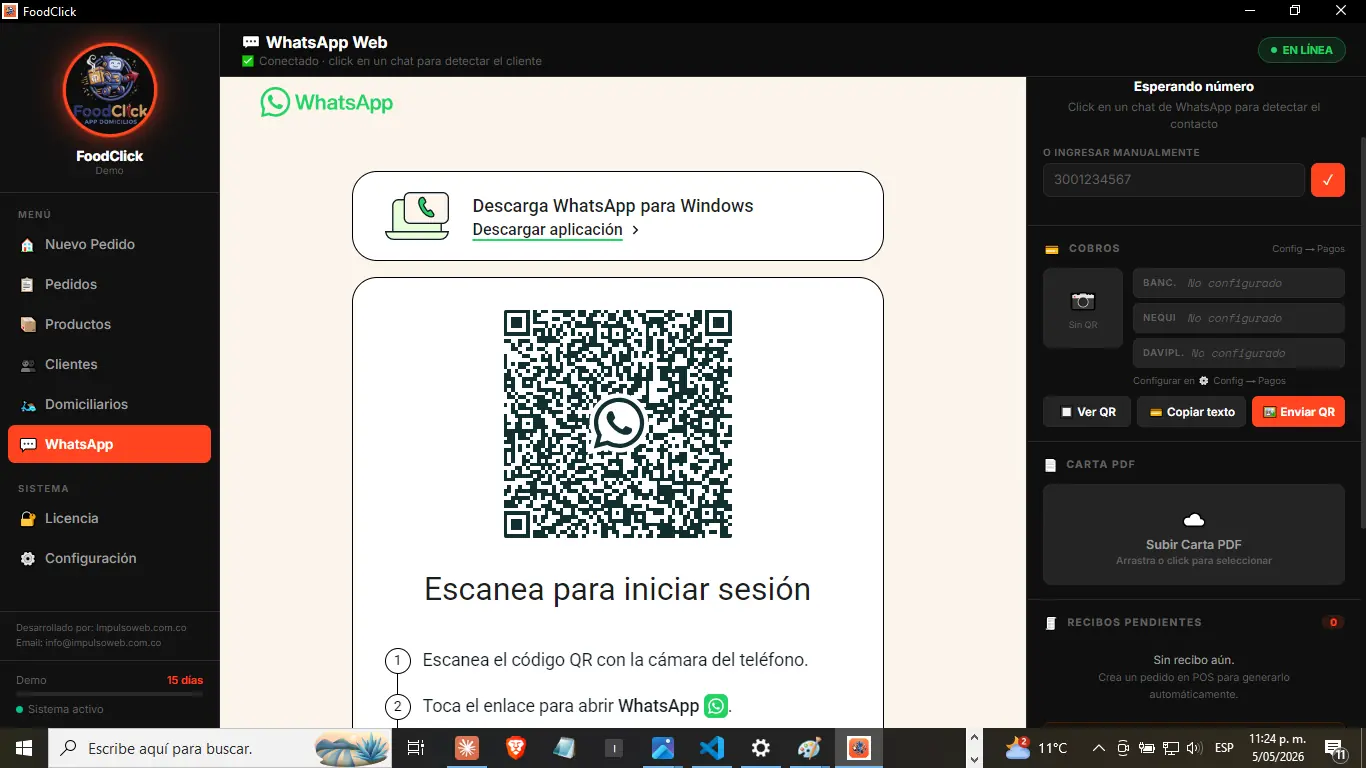Viewport: 1366px width, 768px height.
Task: Click the active FoodClick taskbar icon
Action: [859, 748]
